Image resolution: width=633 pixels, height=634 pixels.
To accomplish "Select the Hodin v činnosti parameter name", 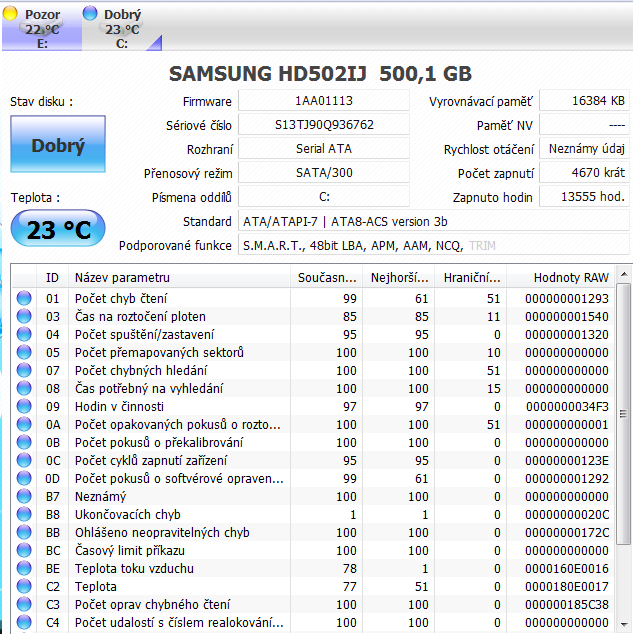I will pyautogui.click(x=119, y=406).
